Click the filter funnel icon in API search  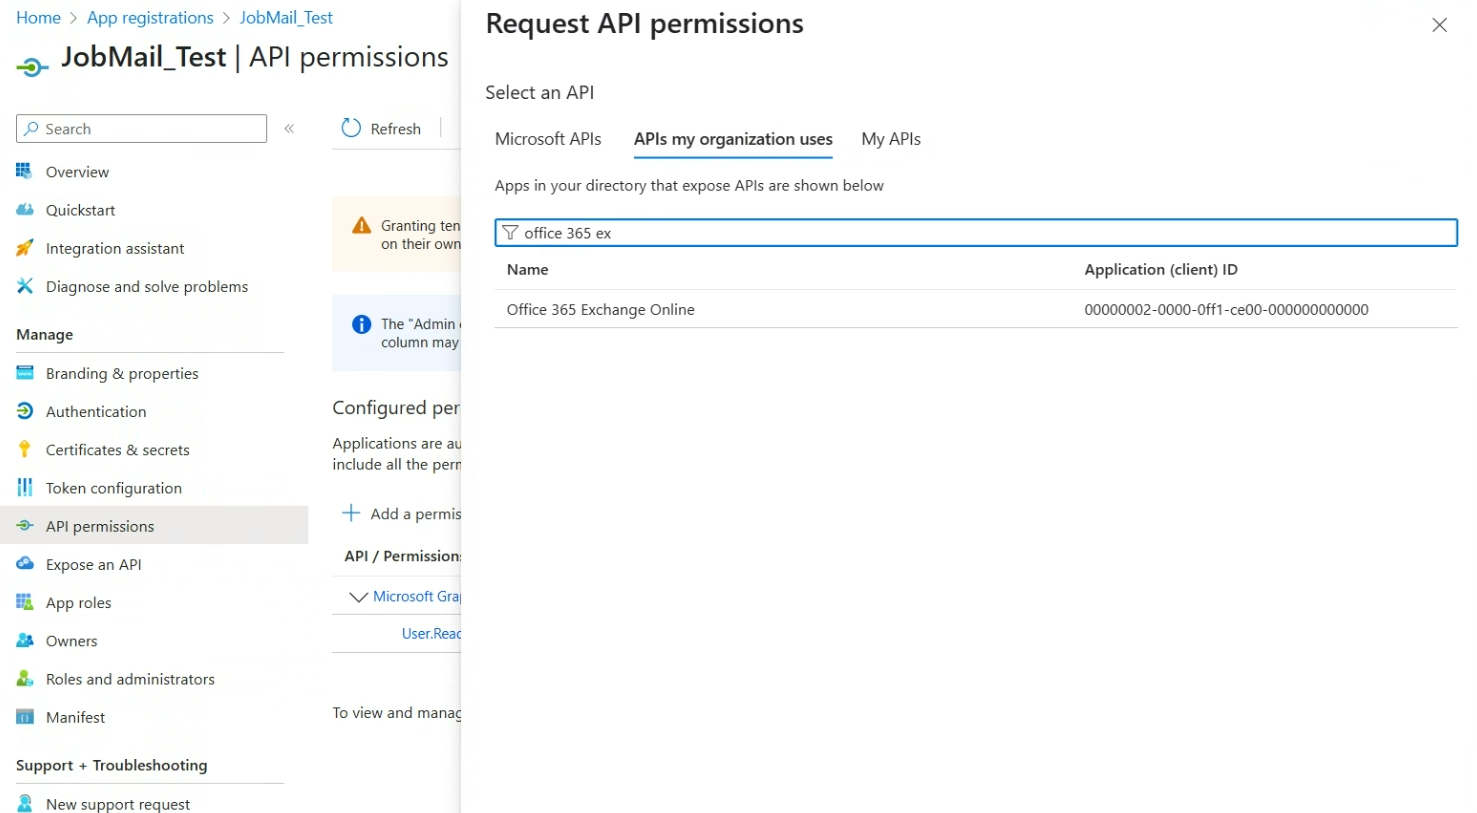pos(510,233)
